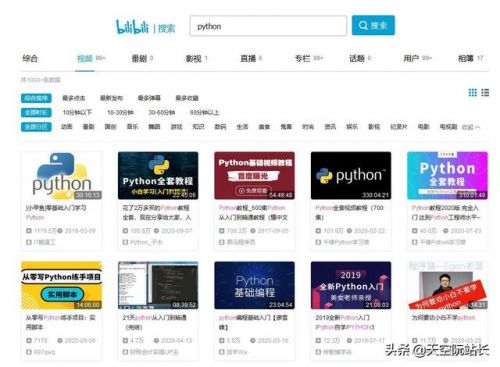Screen dimensions: 500x367
Task: Filter by the 美食 category
Action: [x=264, y=127]
